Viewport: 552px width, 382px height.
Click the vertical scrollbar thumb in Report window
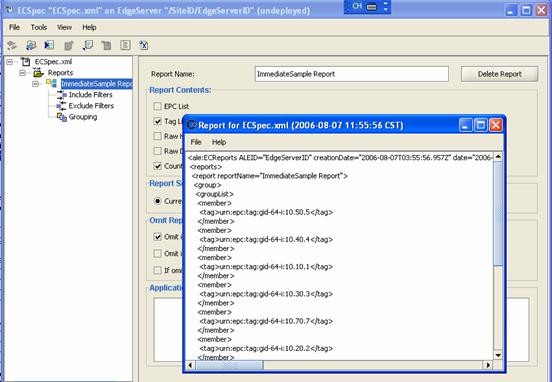point(498,213)
